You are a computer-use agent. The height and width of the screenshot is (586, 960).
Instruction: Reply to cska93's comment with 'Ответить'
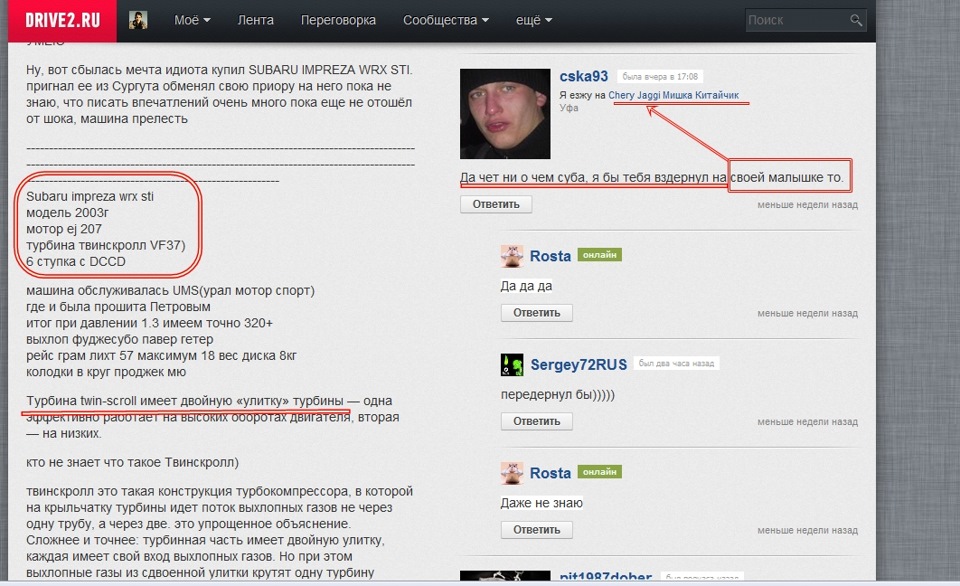click(496, 204)
